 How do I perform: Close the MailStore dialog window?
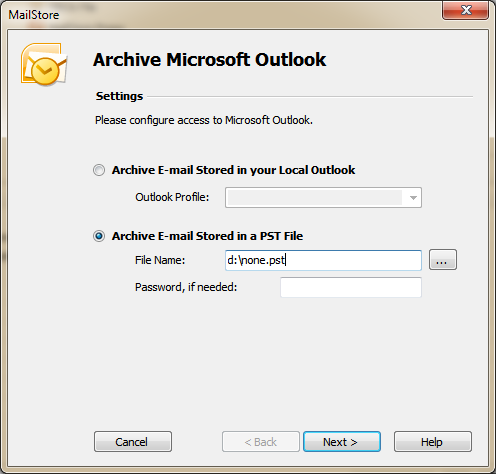click(466, 10)
